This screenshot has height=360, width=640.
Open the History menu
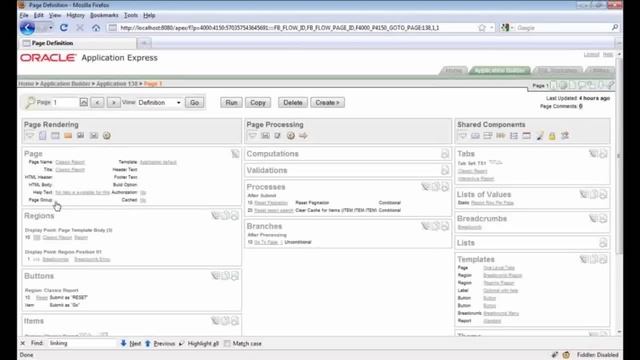75,15
